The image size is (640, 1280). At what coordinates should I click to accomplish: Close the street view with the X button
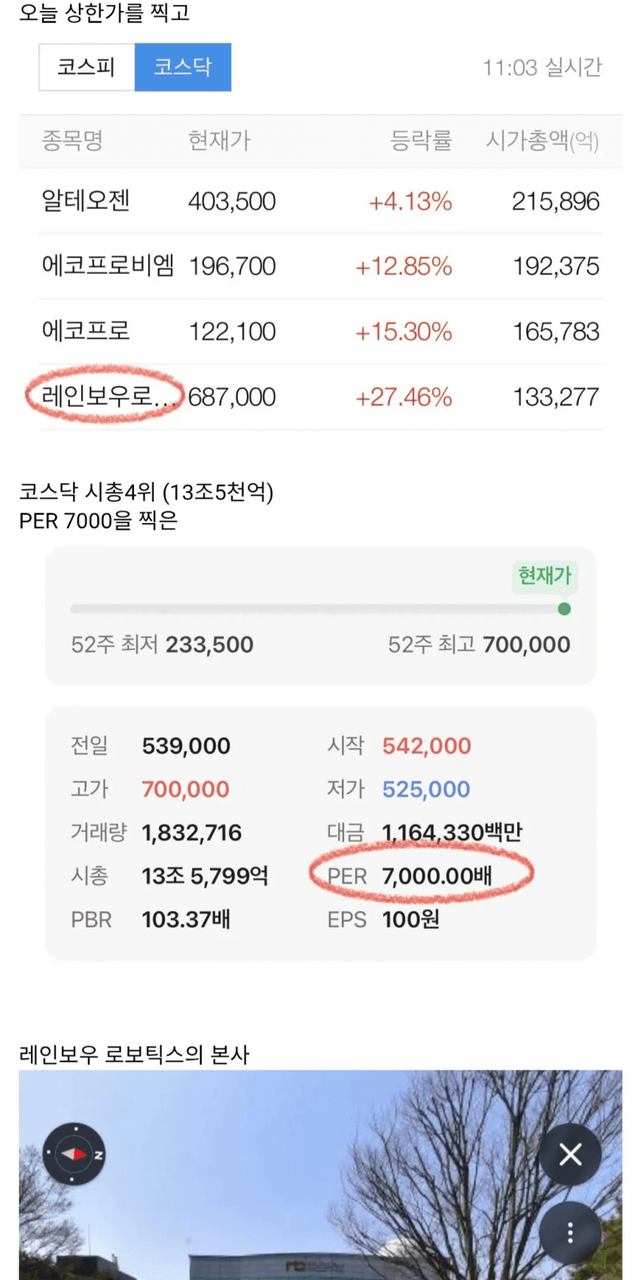click(x=570, y=1156)
